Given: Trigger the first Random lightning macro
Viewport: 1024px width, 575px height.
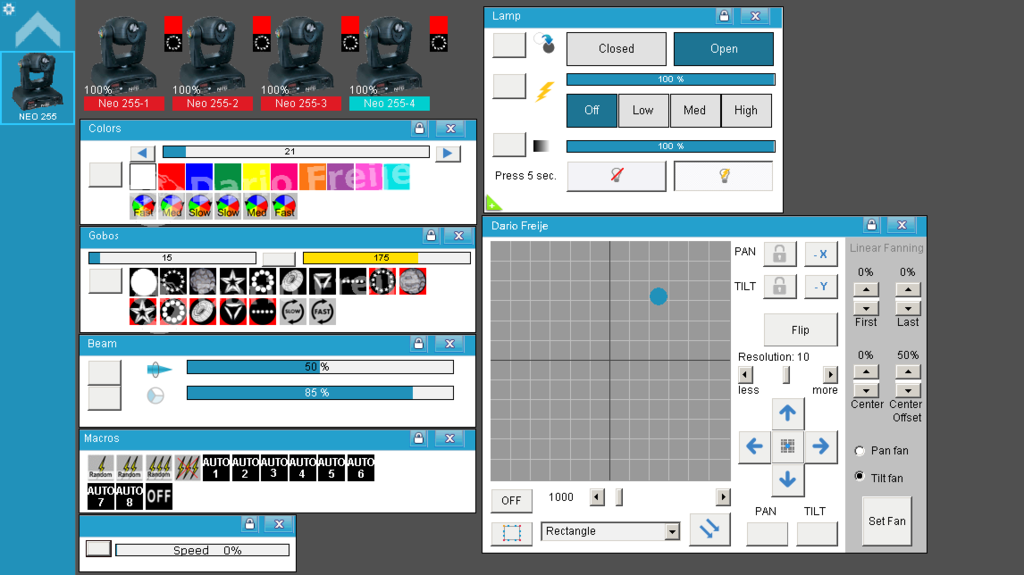Looking at the screenshot, I should pos(101,467).
